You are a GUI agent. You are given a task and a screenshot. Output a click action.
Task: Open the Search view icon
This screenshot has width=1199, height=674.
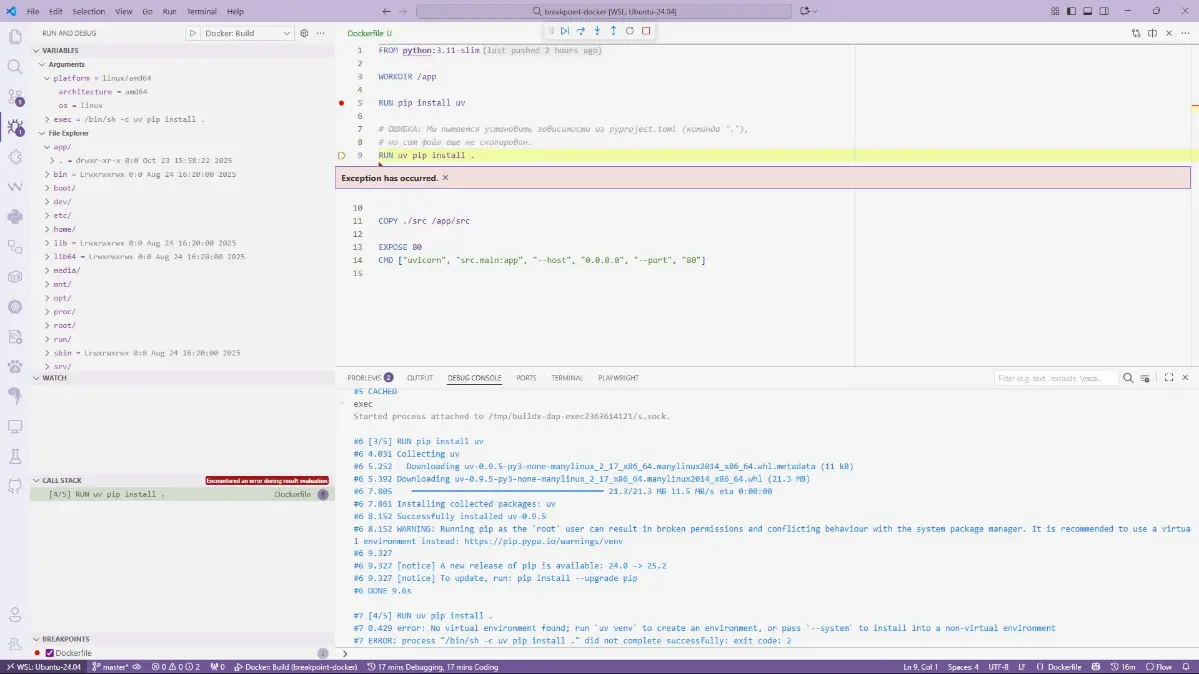tap(15, 67)
